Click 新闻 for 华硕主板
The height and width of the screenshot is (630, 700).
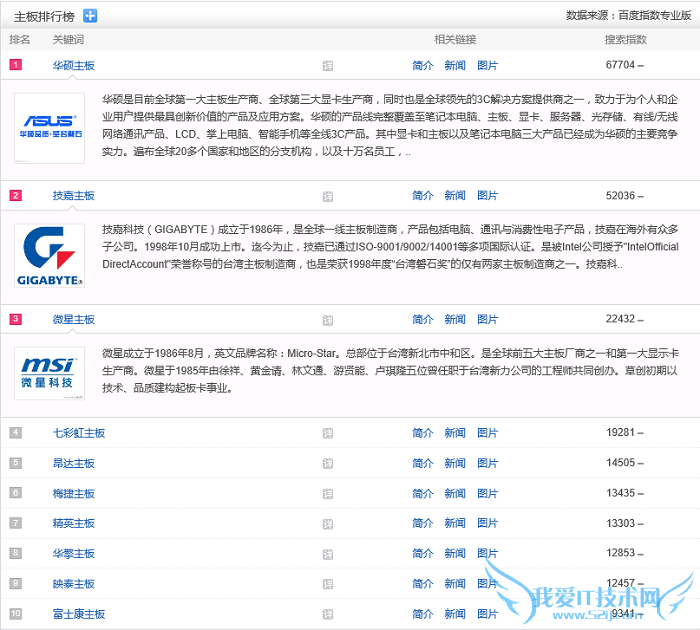[x=455, y=66]
